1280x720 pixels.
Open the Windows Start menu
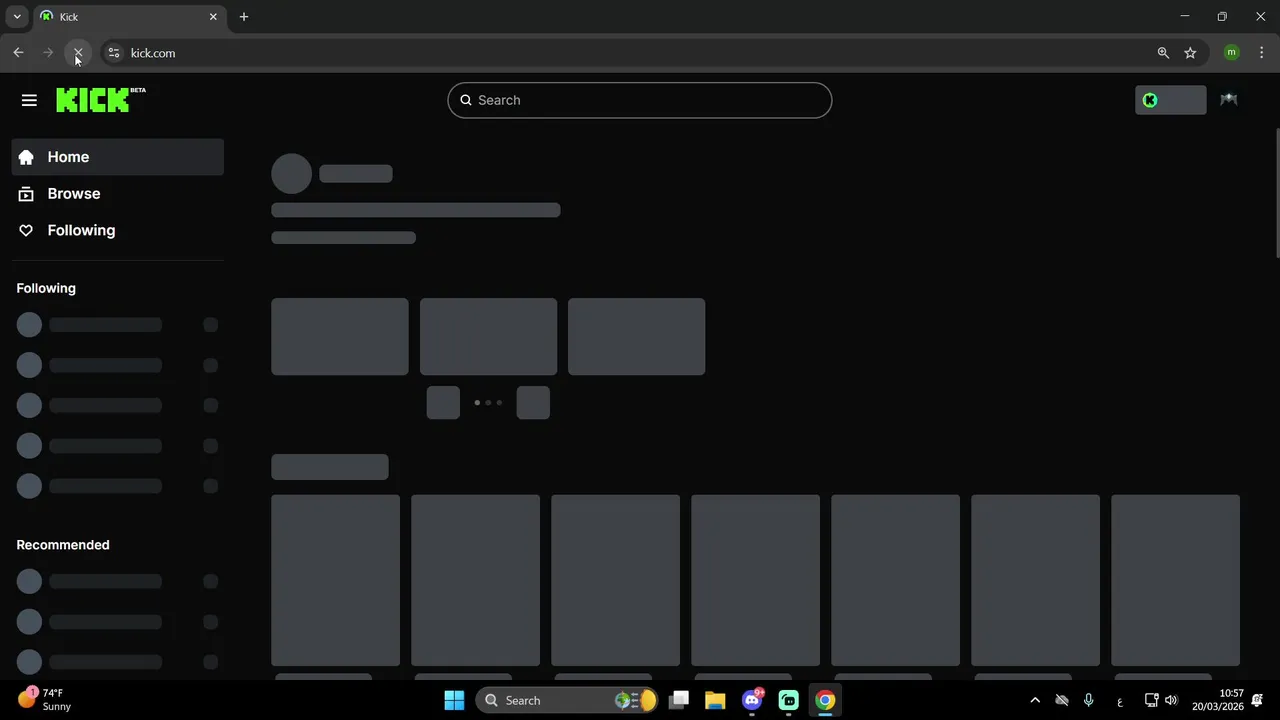point(454,700)
